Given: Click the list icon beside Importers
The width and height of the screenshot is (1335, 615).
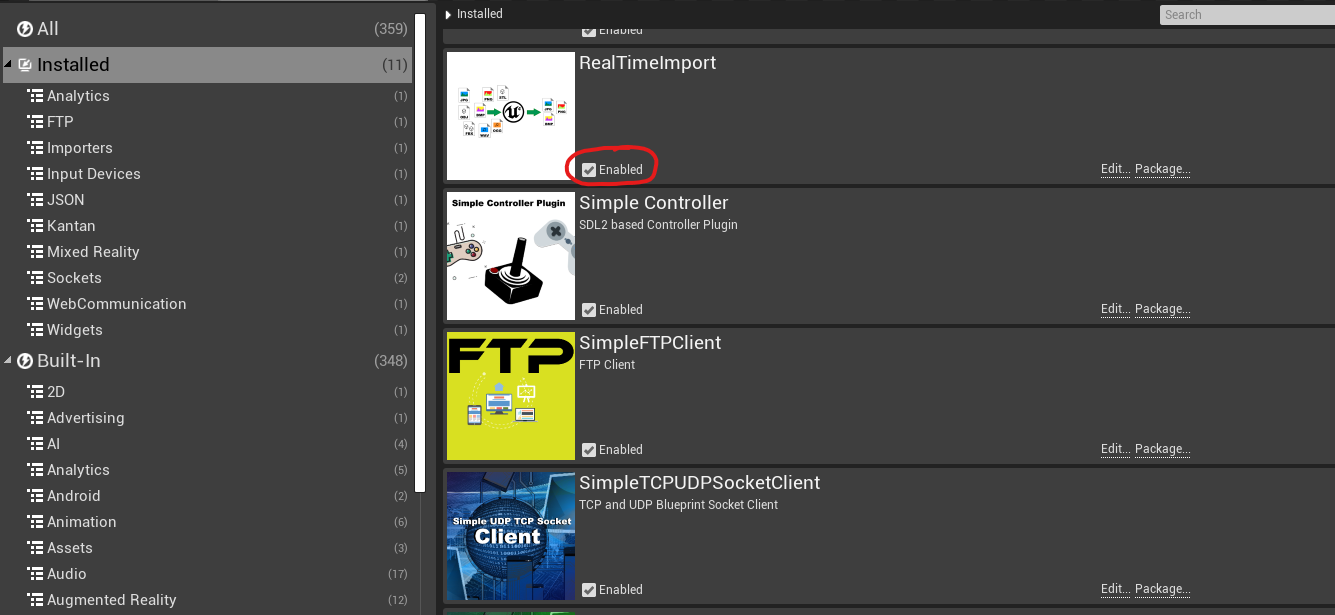Looking at the screenshot, I should (35, 148).
